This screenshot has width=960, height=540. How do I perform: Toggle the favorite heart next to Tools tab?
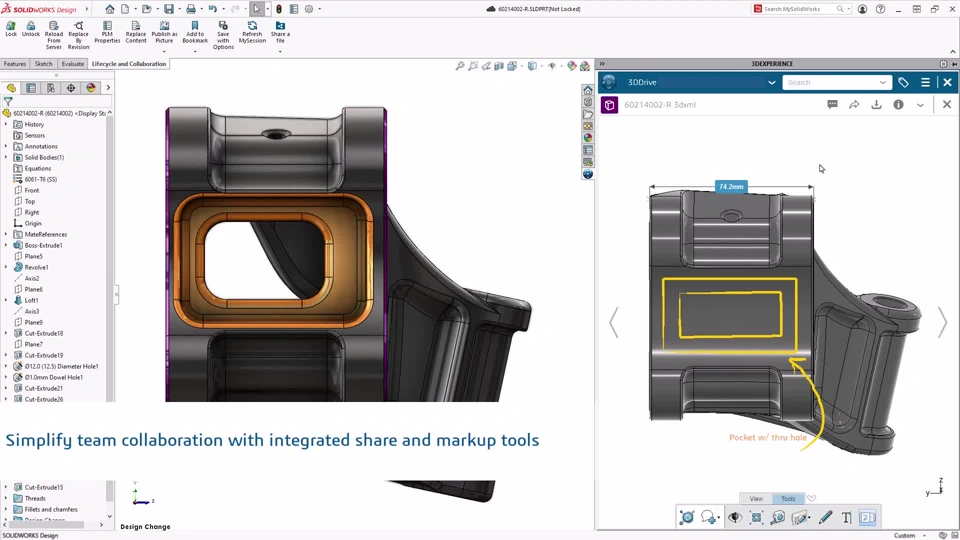pos(811,498)
